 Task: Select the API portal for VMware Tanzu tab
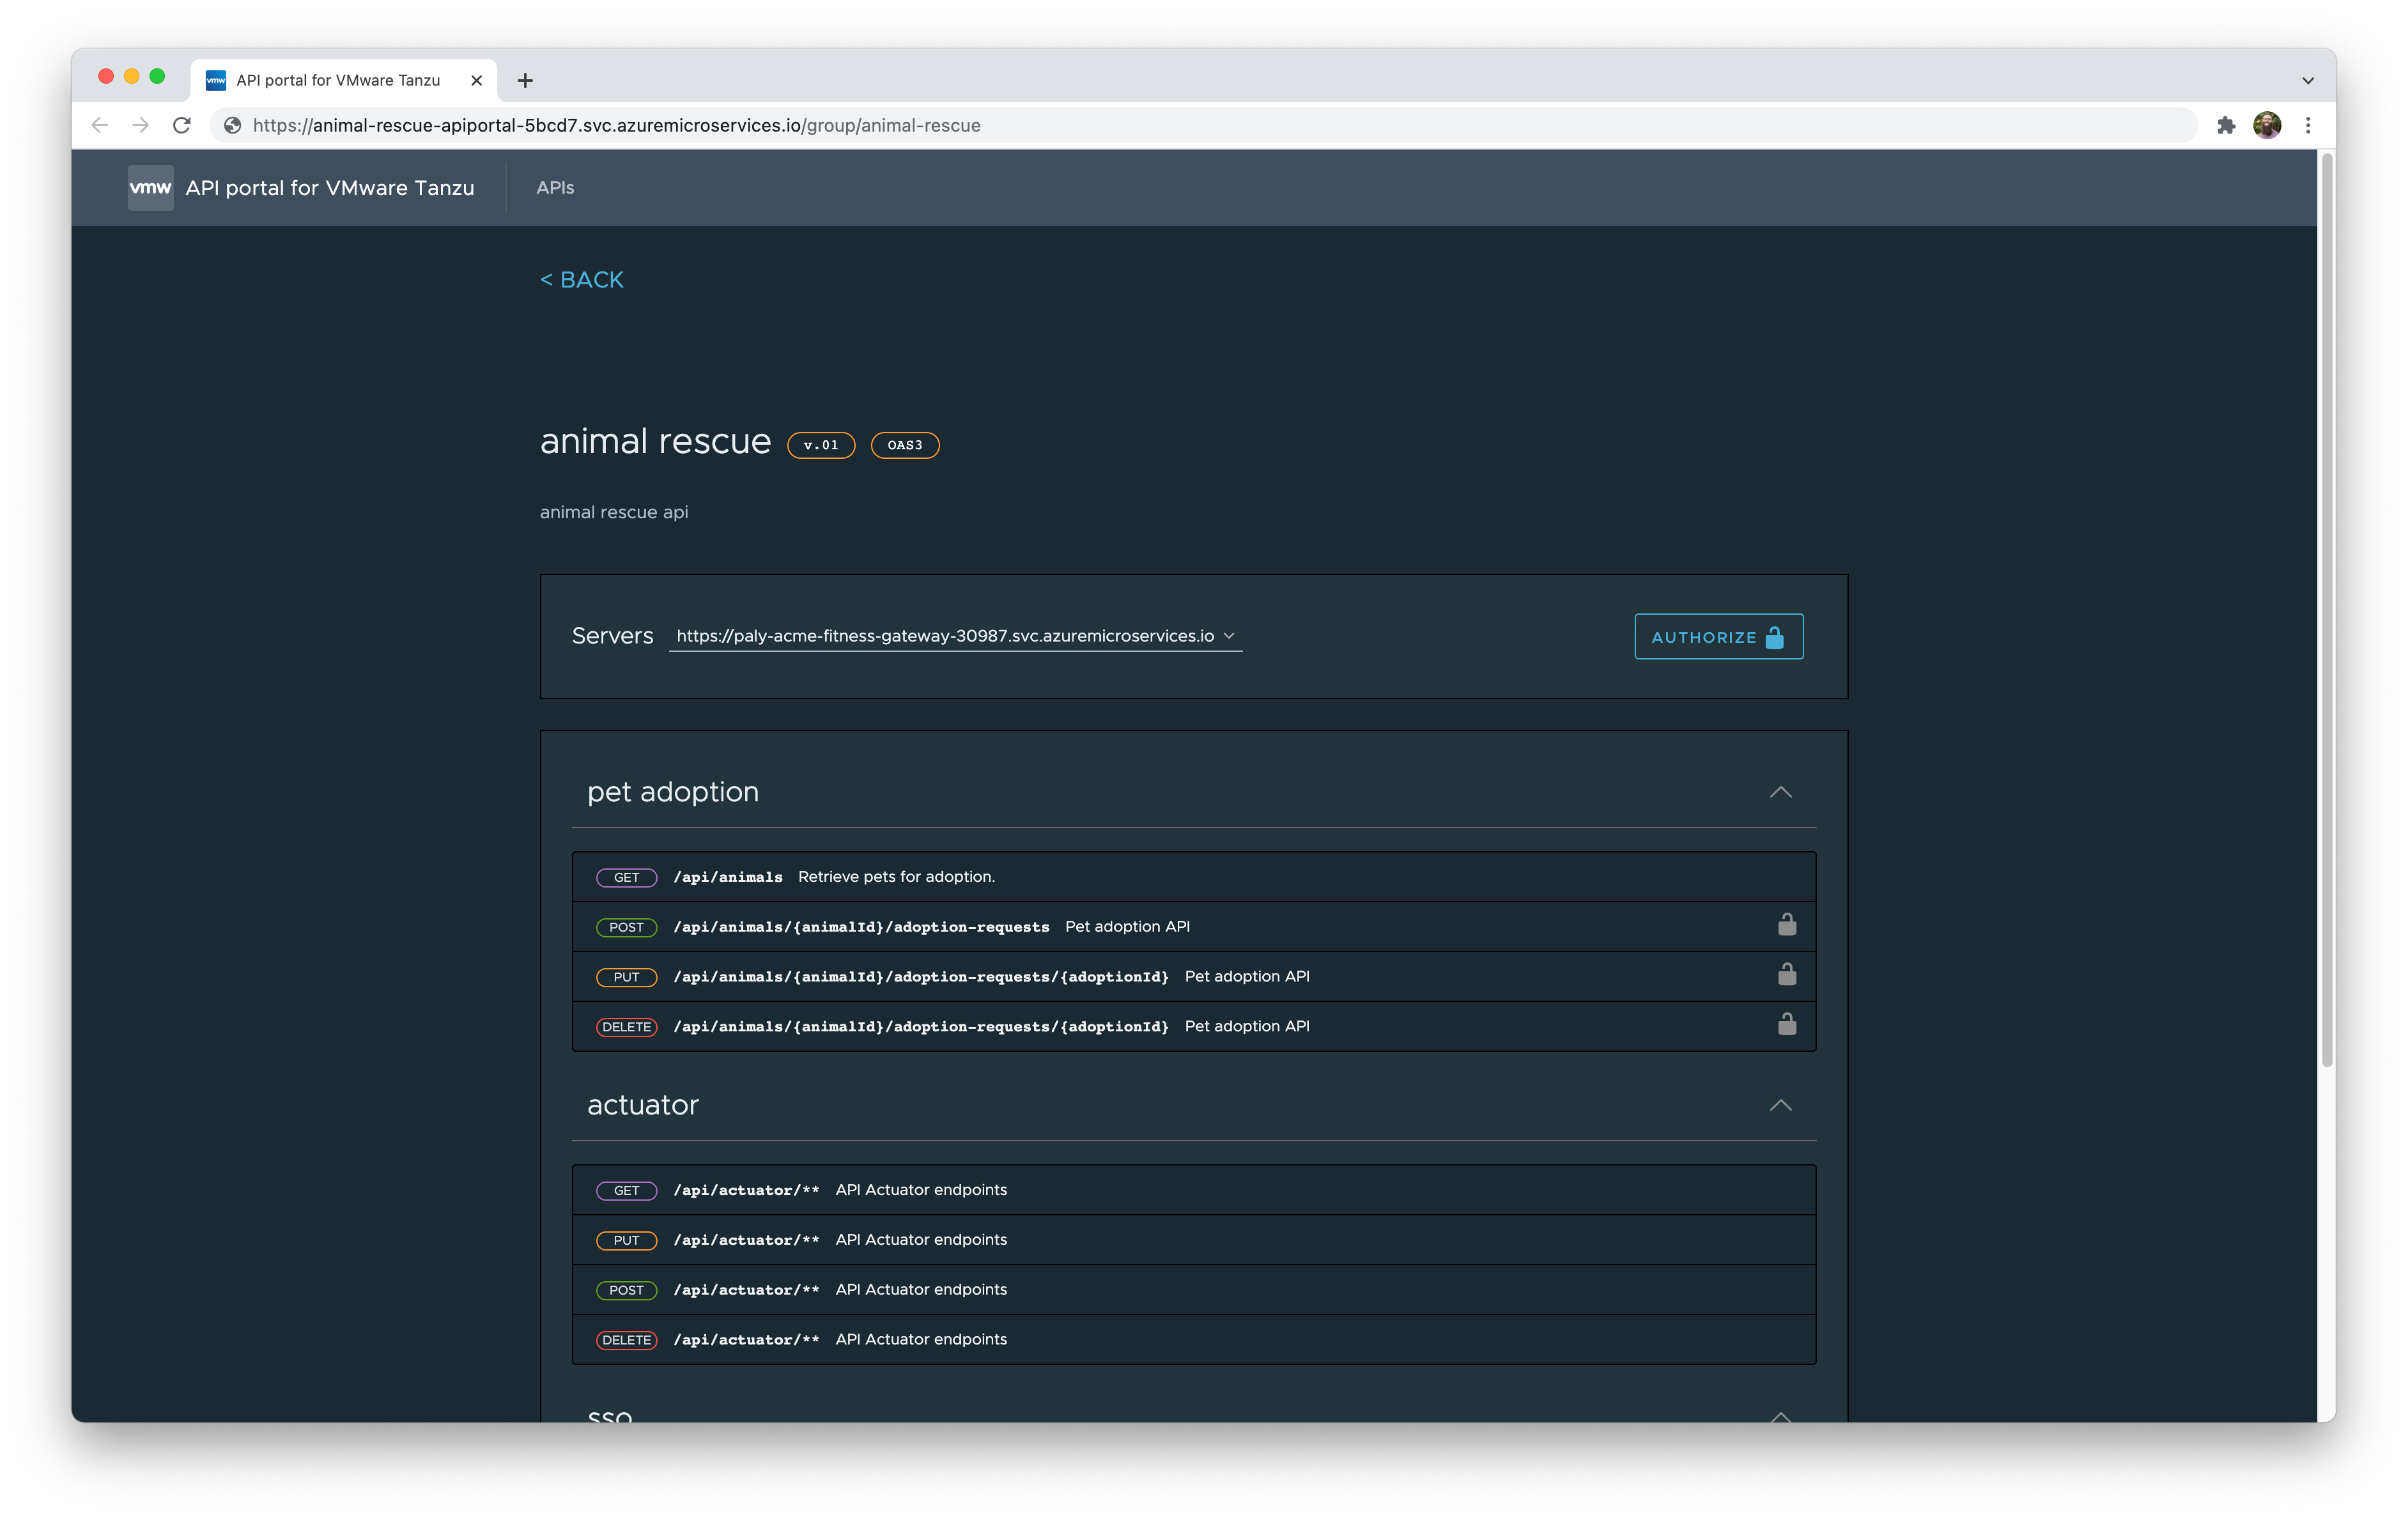point(338,80)
